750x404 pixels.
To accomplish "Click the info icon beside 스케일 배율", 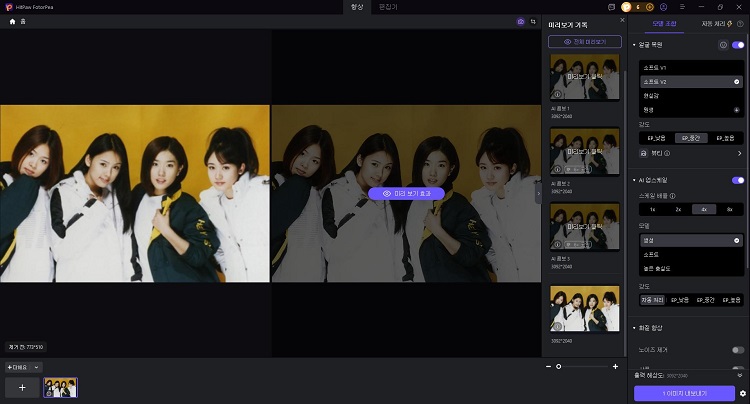I will tap(673, 196).
